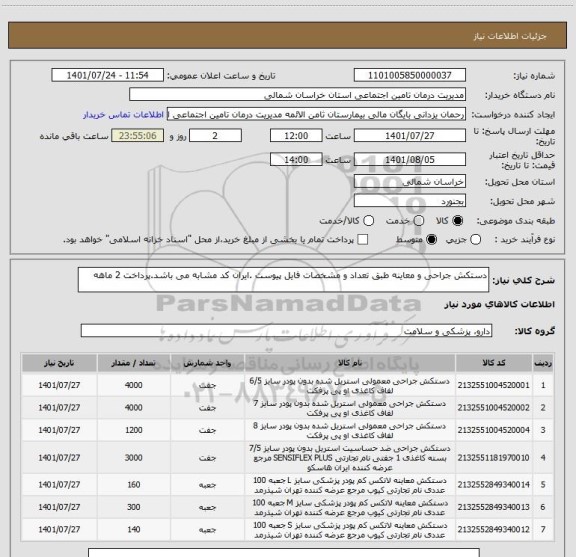
Task: Click the نام کالا column header
Action: (x=350, y=363)
